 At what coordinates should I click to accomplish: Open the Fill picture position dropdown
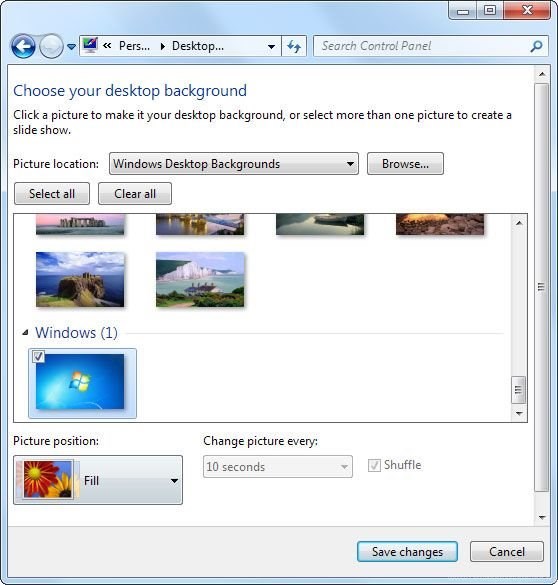tap(98, 480)
